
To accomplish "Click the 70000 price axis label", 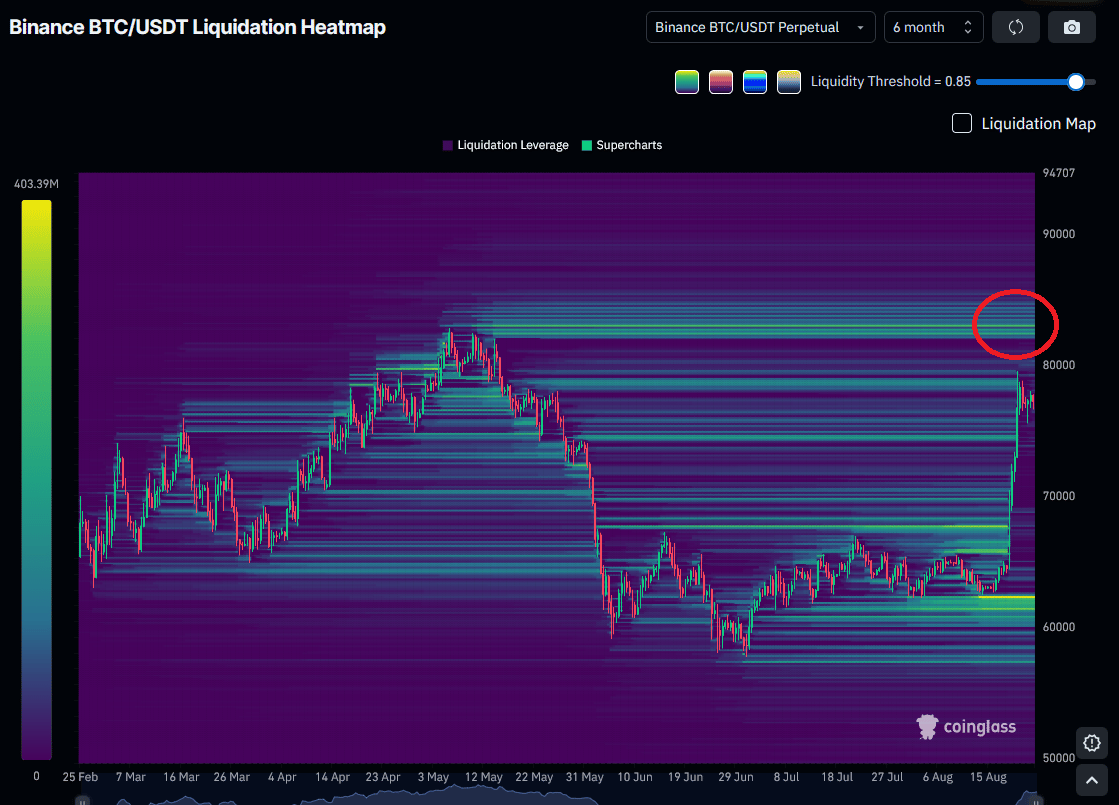I will (x=1058, y=496).
